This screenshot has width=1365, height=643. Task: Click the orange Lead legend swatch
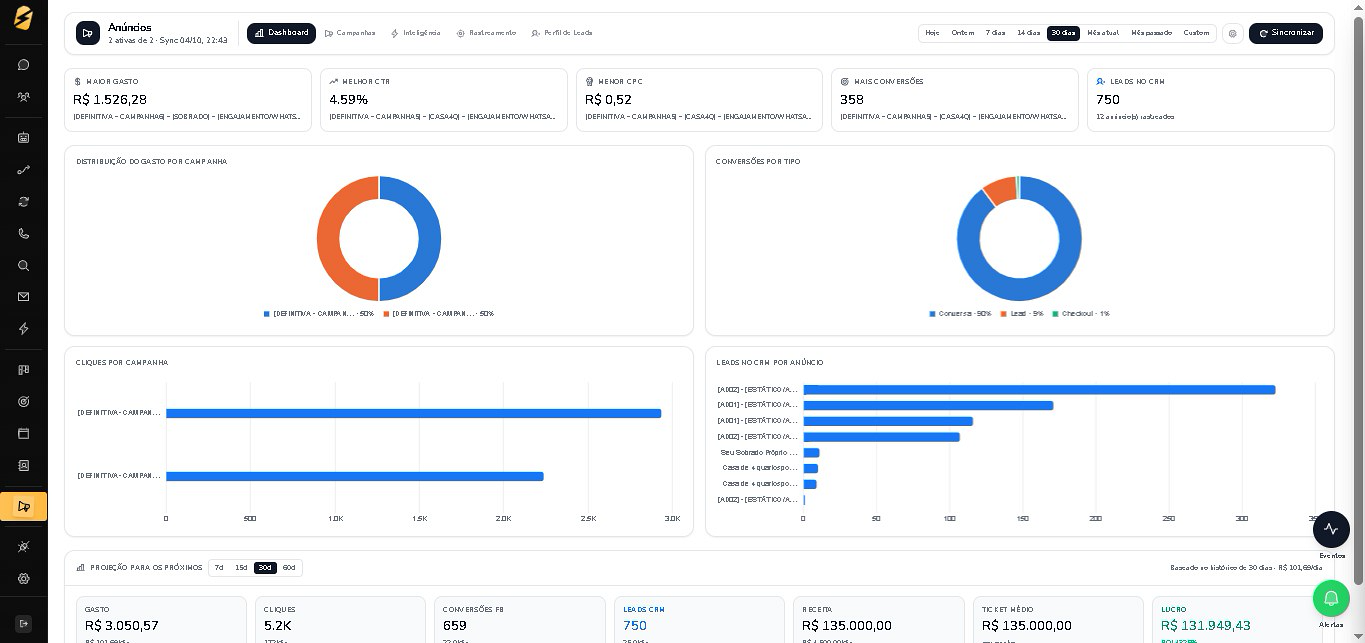point(1004,314)
